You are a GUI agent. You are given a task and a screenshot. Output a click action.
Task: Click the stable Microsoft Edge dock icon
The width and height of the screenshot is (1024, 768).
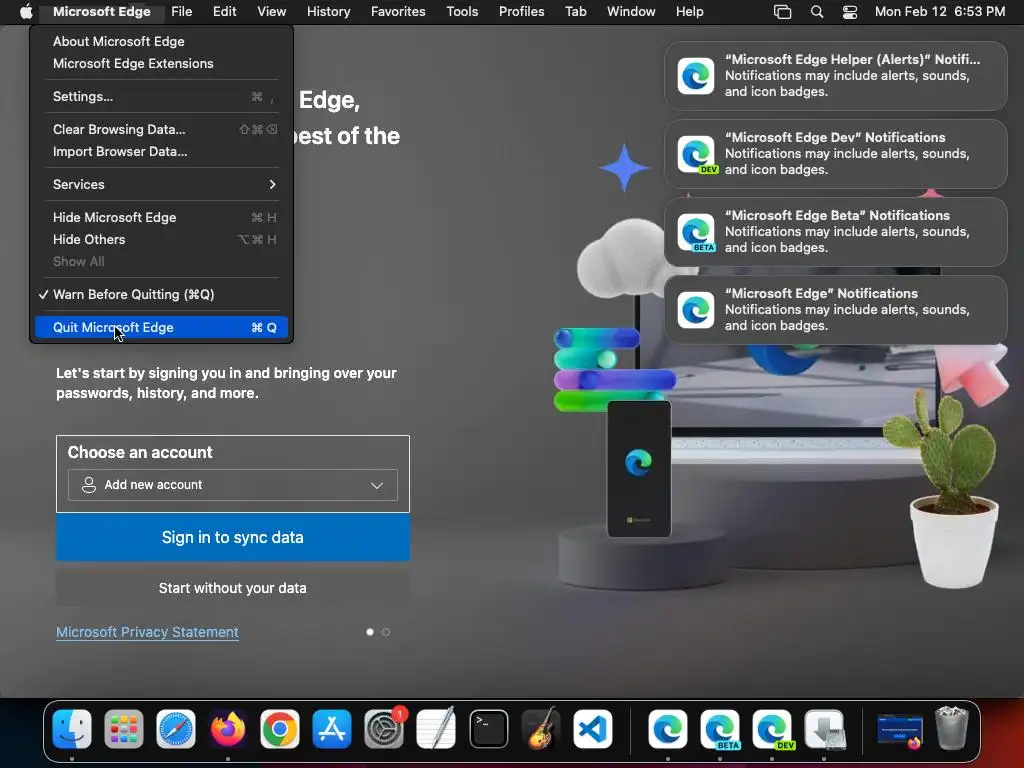point(667,728)
